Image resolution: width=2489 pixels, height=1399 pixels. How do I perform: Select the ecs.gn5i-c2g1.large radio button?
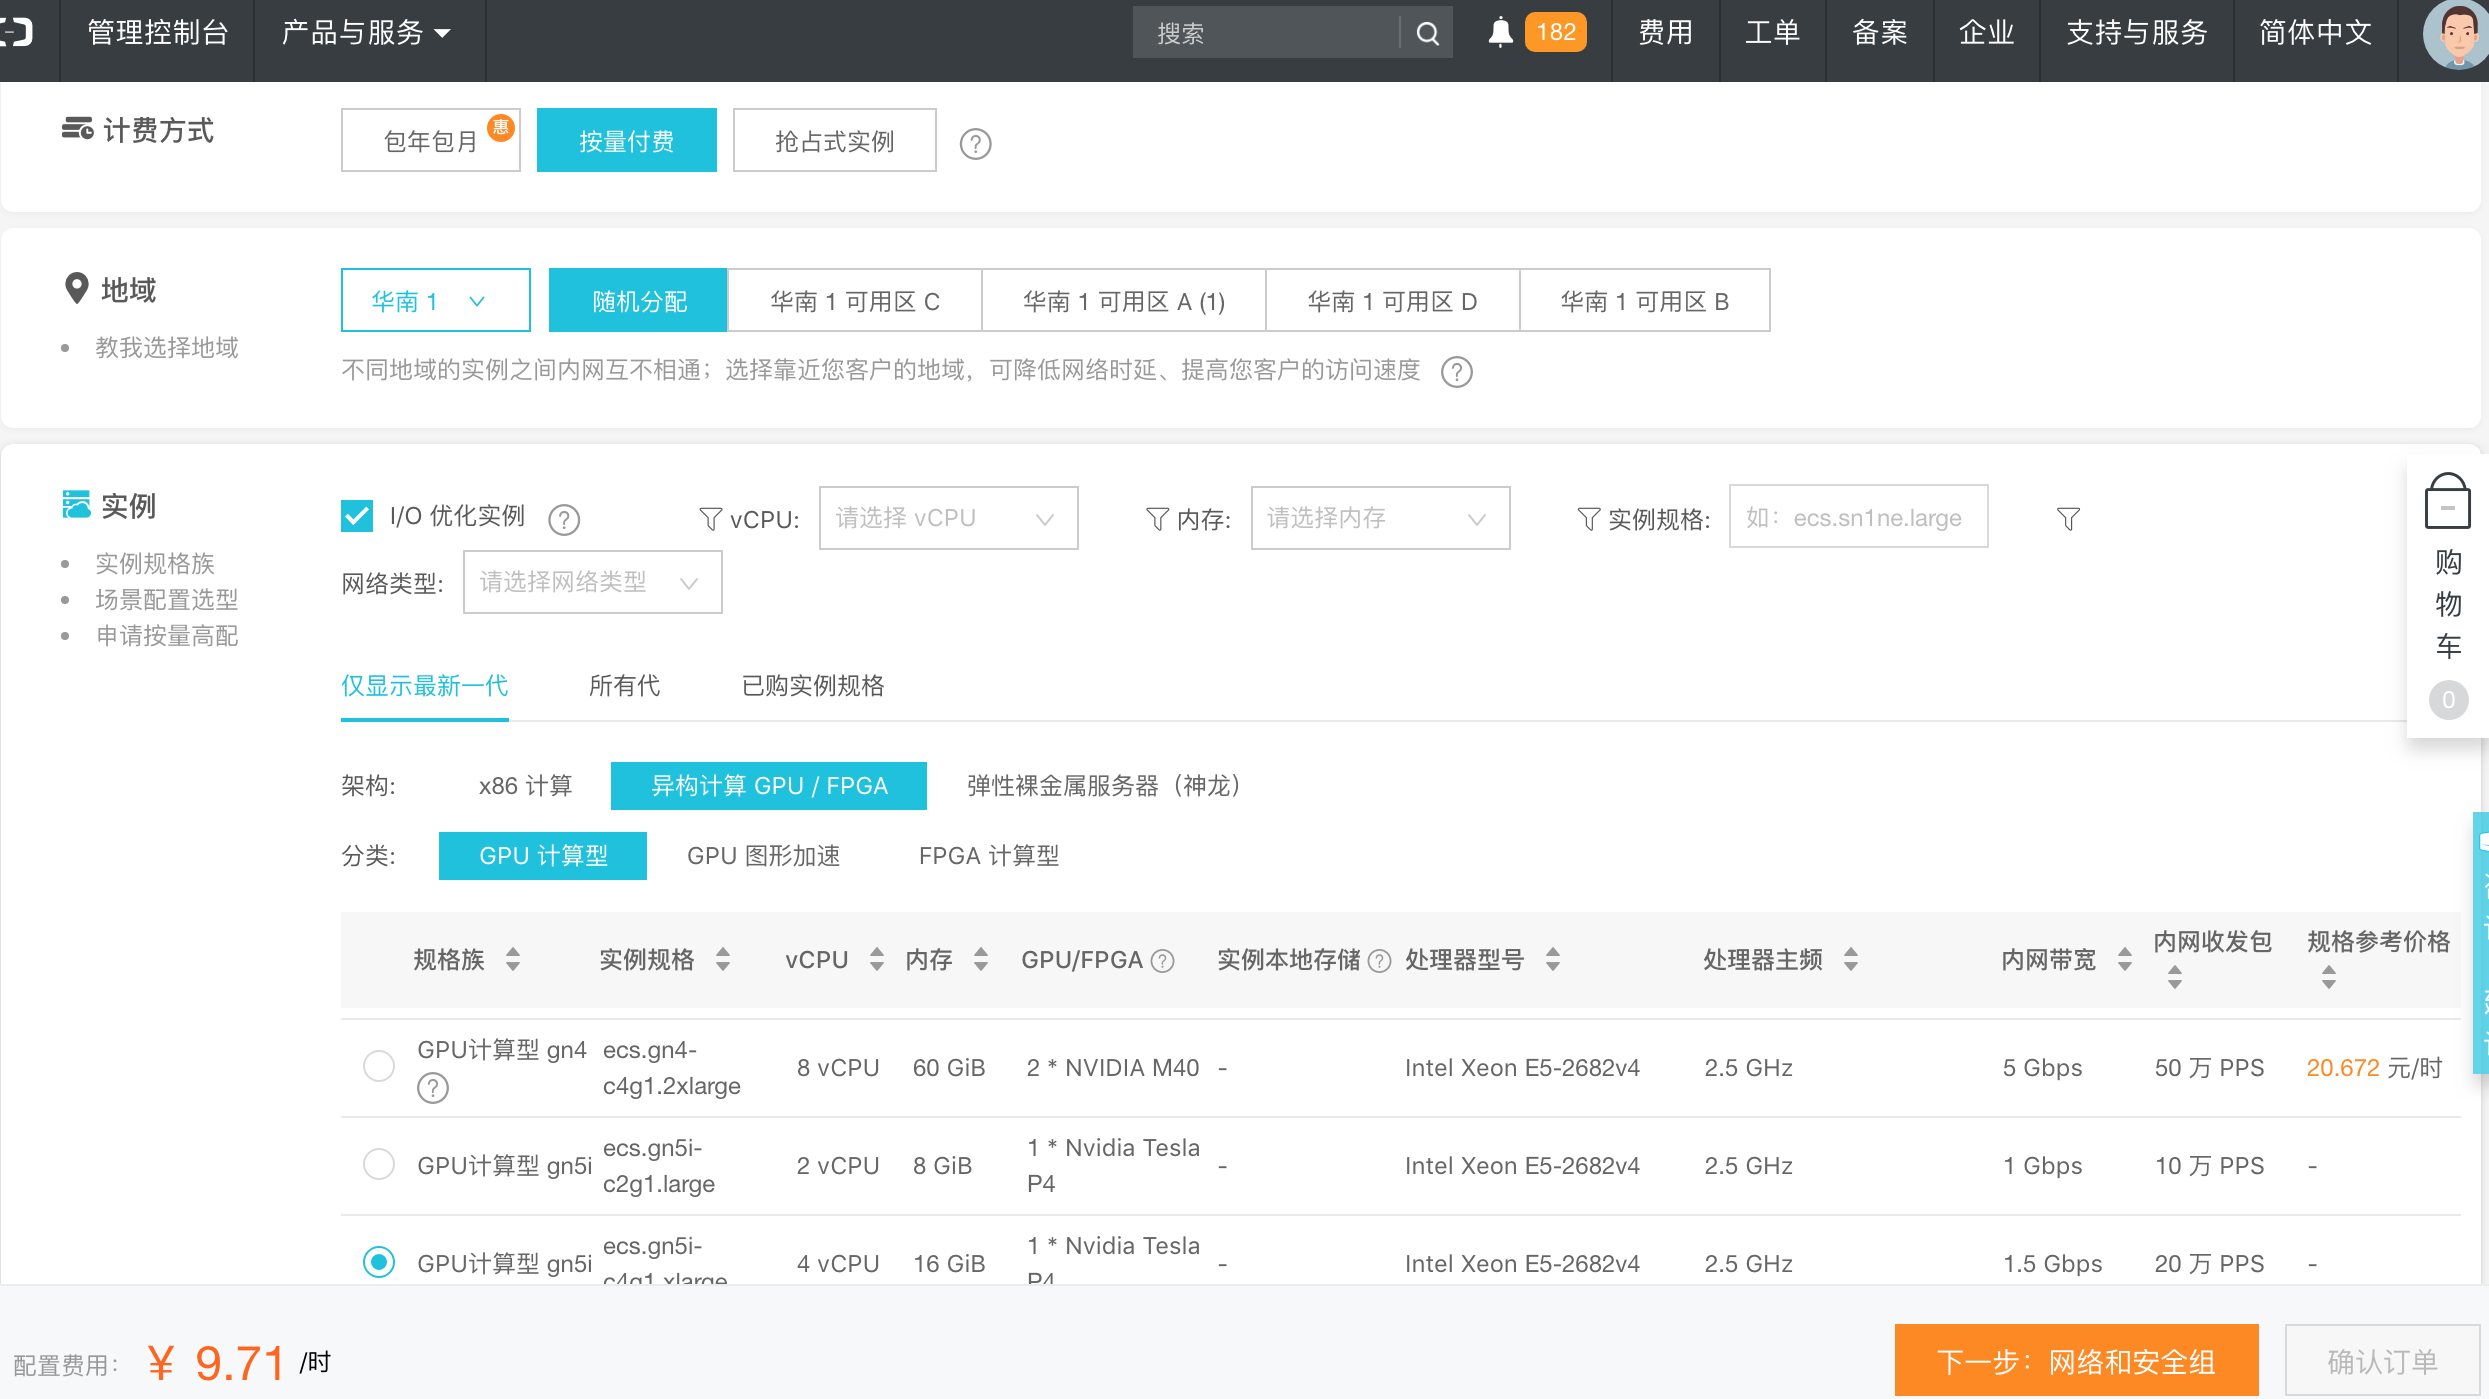(x=379, y=1164)
